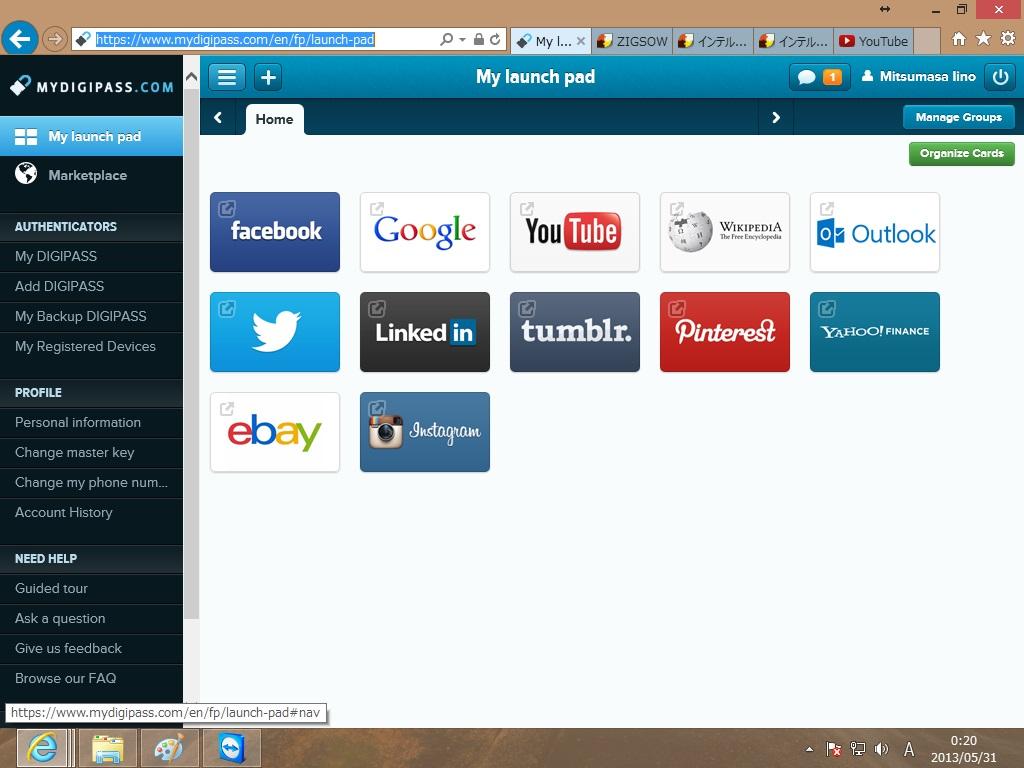1024x768 pixels.
Task: Launch the Yahoo! Finance card
Action: coord(874,332)
